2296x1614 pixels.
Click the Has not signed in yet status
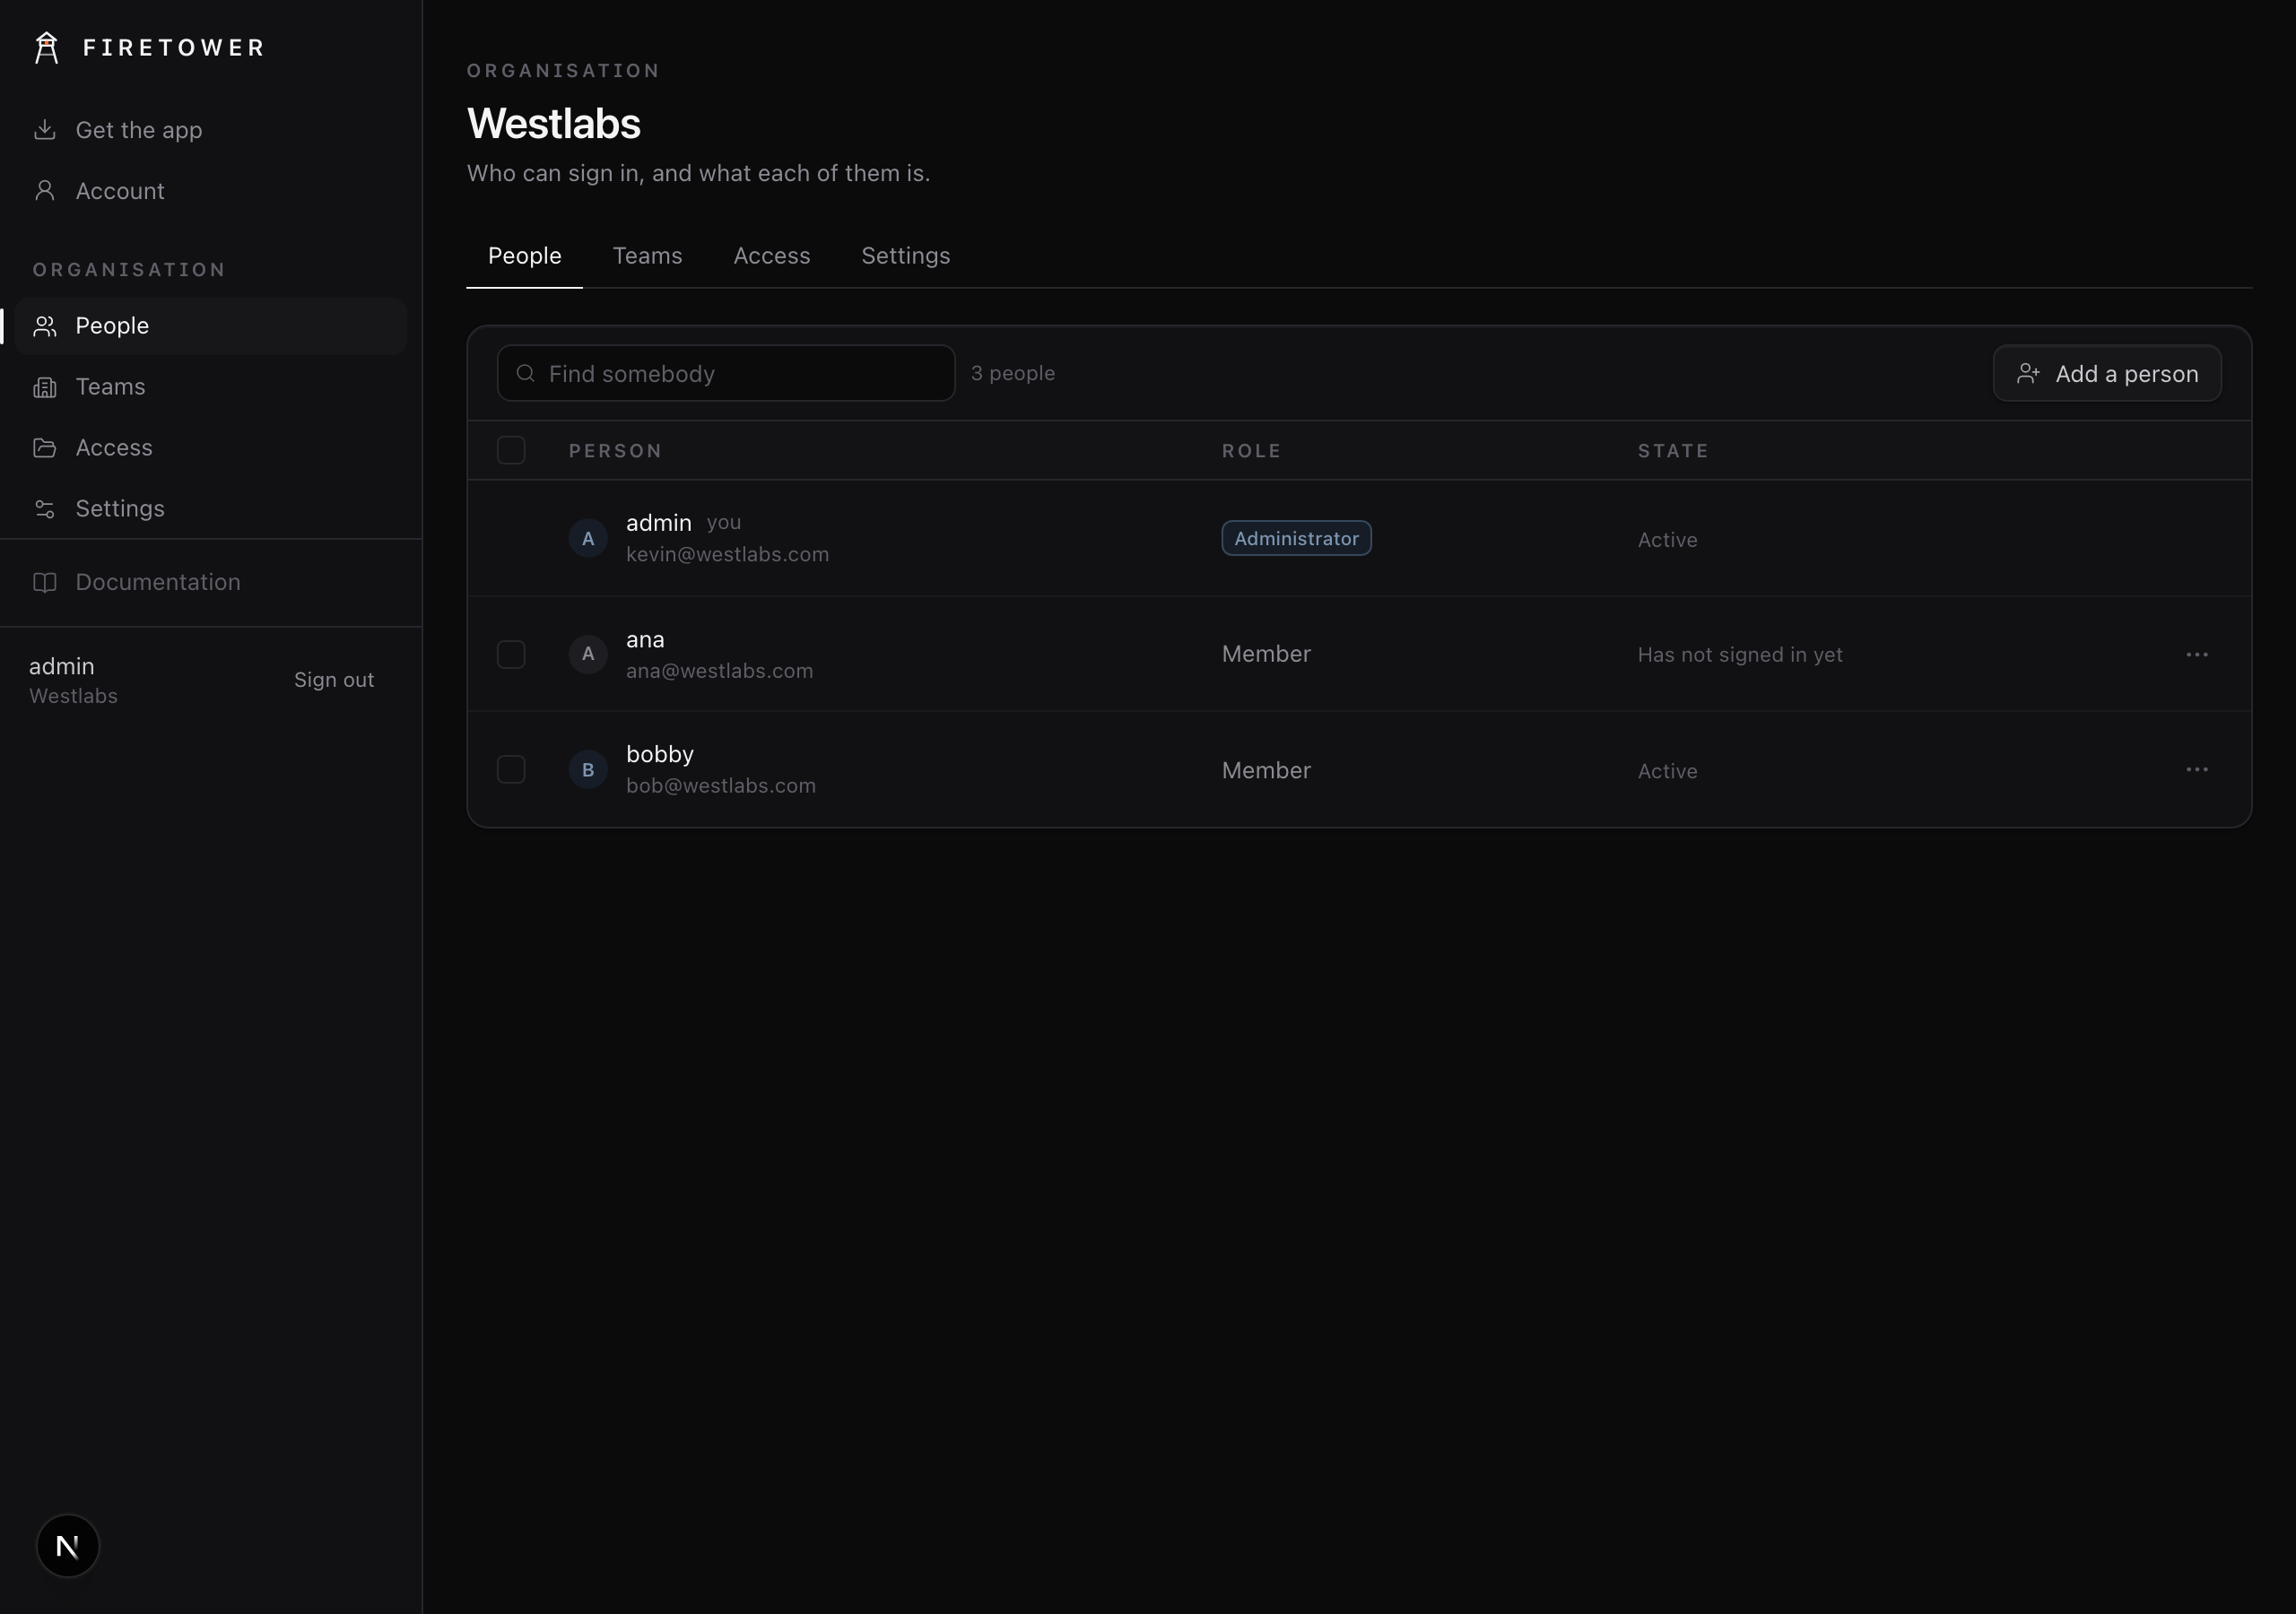(x=1740, y=655)
